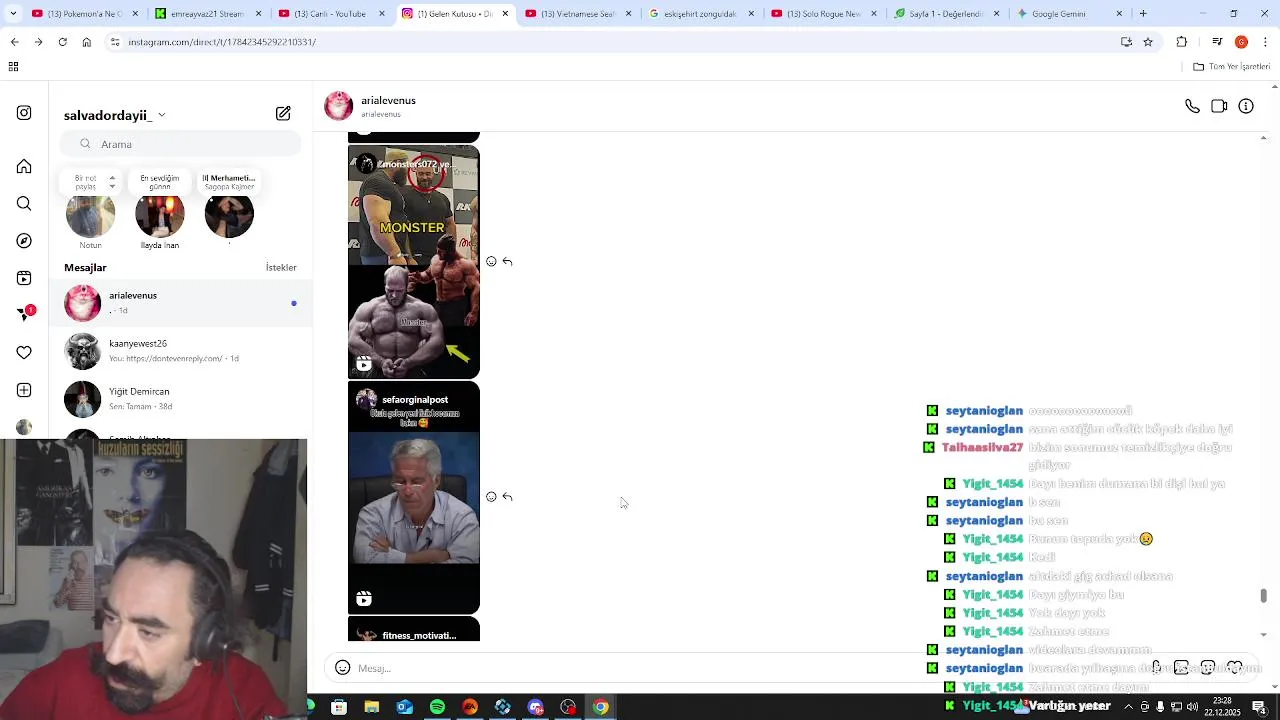This screenshot has height=720, width=1280.
Task: React with emoji to the MONSTER reel
Action: (x=491, y=261)
